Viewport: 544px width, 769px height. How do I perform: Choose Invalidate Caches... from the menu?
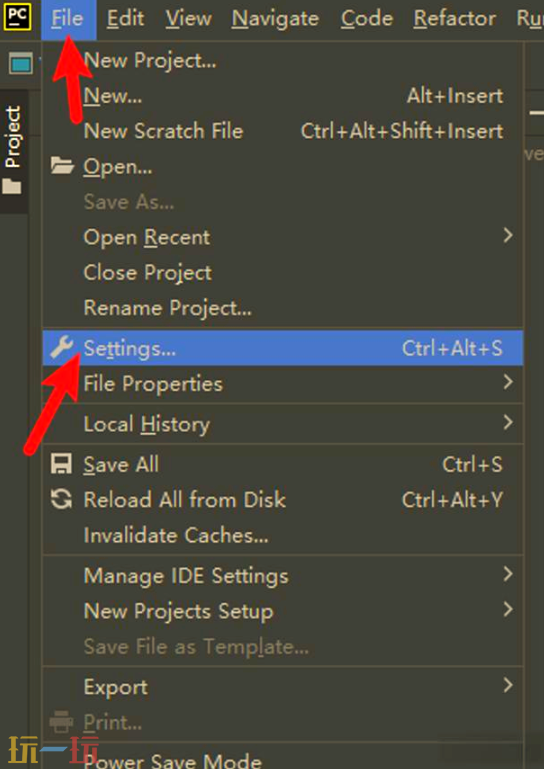[x=283, y=535]
